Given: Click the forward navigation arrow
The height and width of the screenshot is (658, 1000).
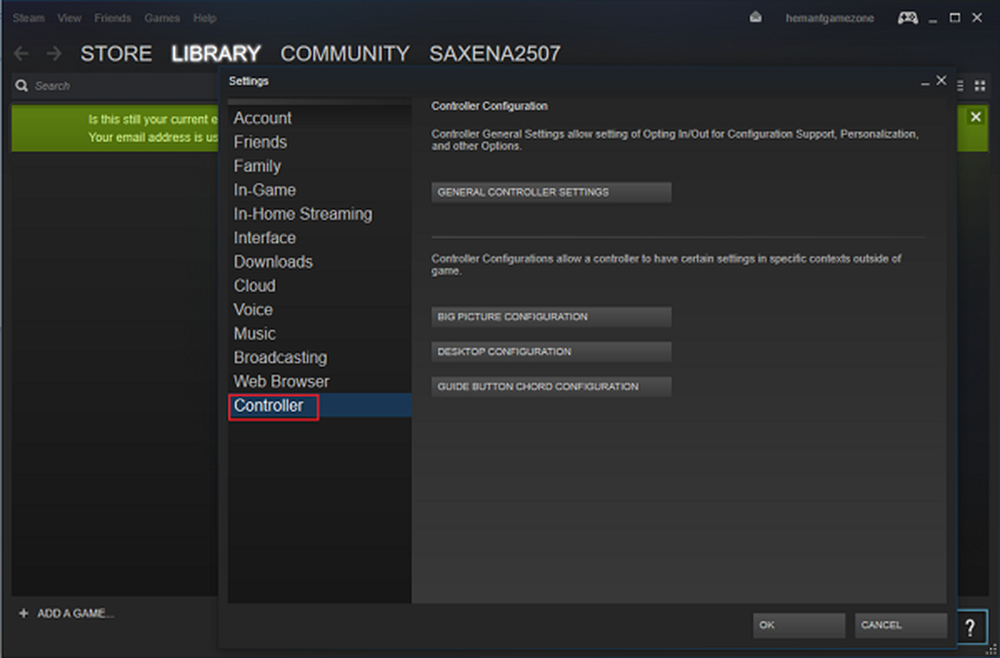Looking at the screenshot, I should [53, 54].
